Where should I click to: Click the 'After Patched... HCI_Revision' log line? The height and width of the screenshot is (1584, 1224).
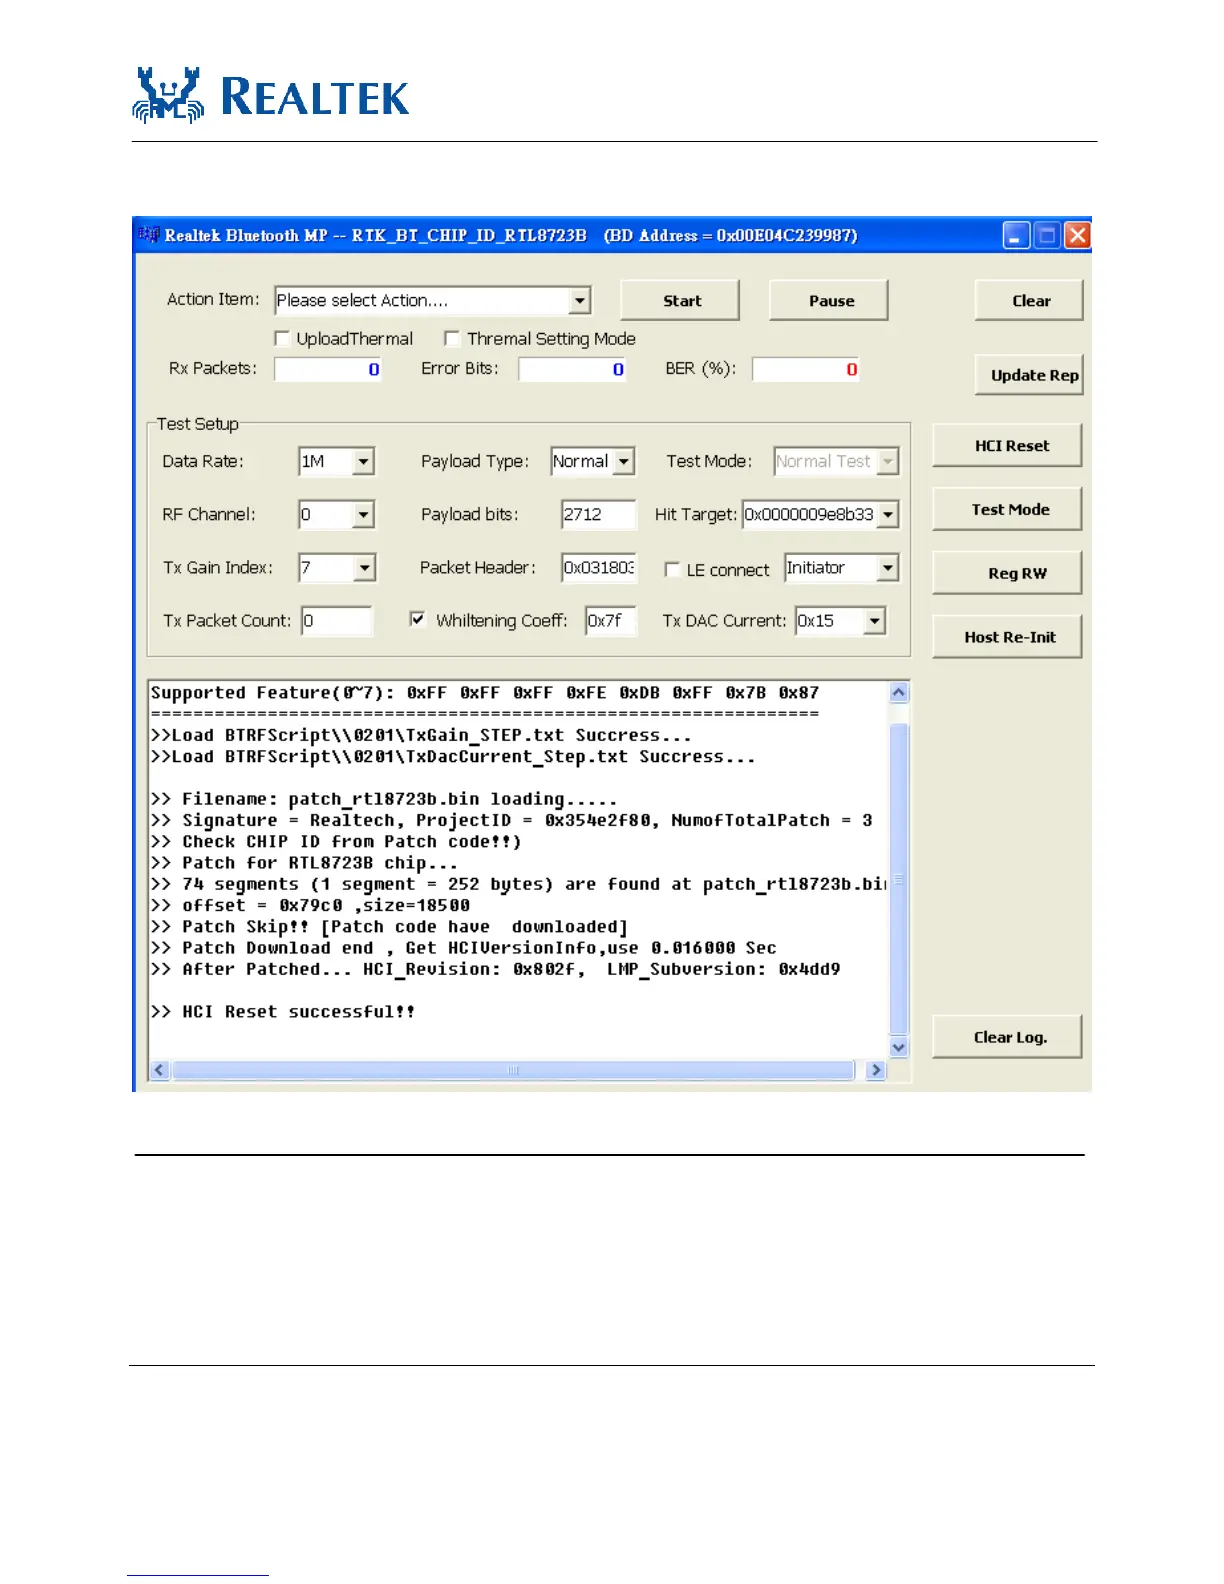point(495,969)
